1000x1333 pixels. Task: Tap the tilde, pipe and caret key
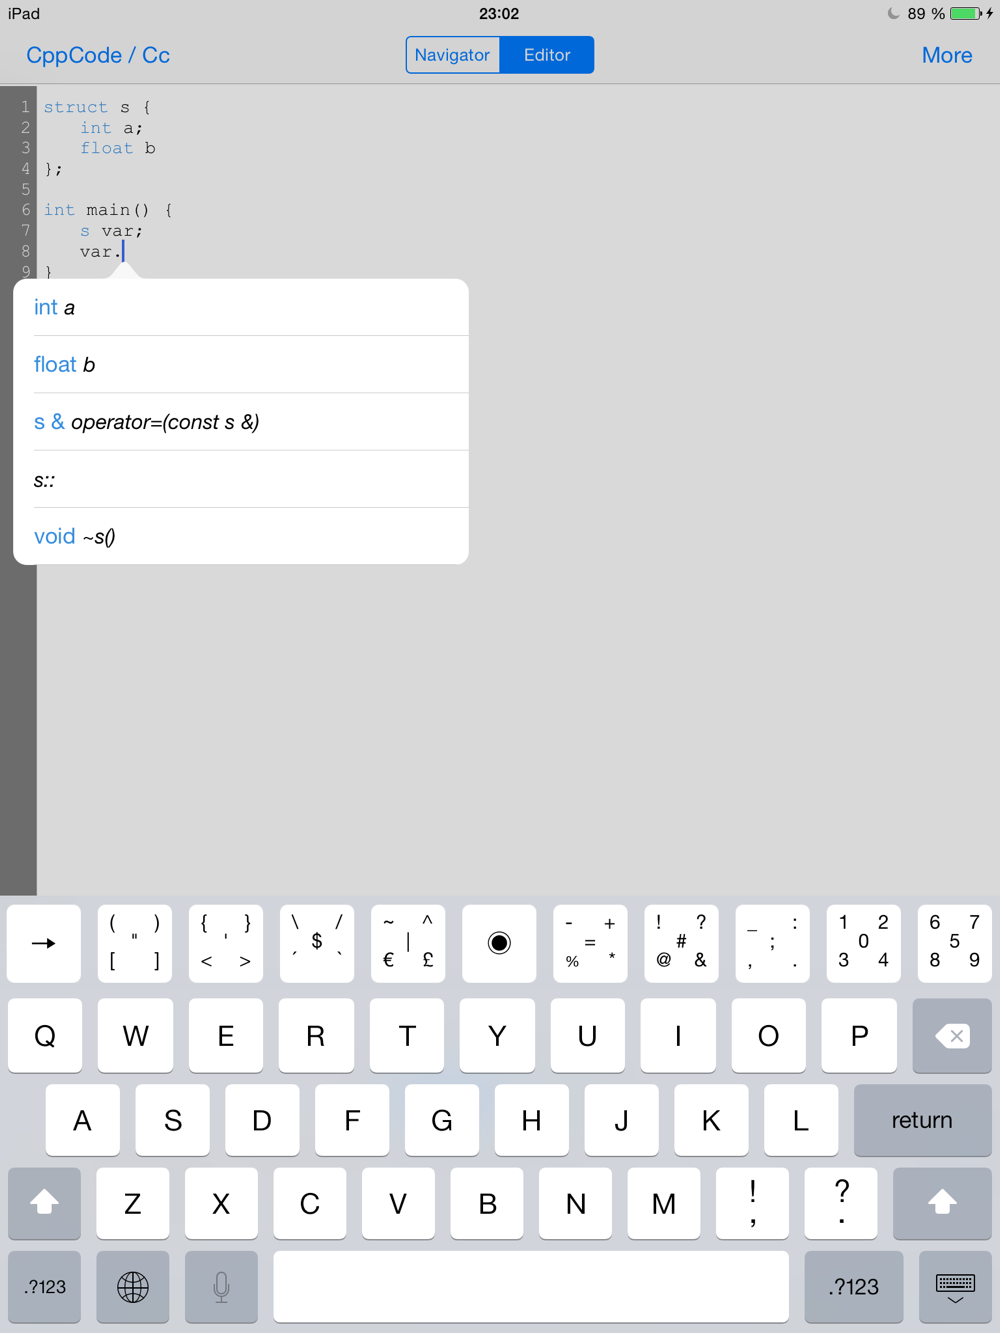(408, 943)
